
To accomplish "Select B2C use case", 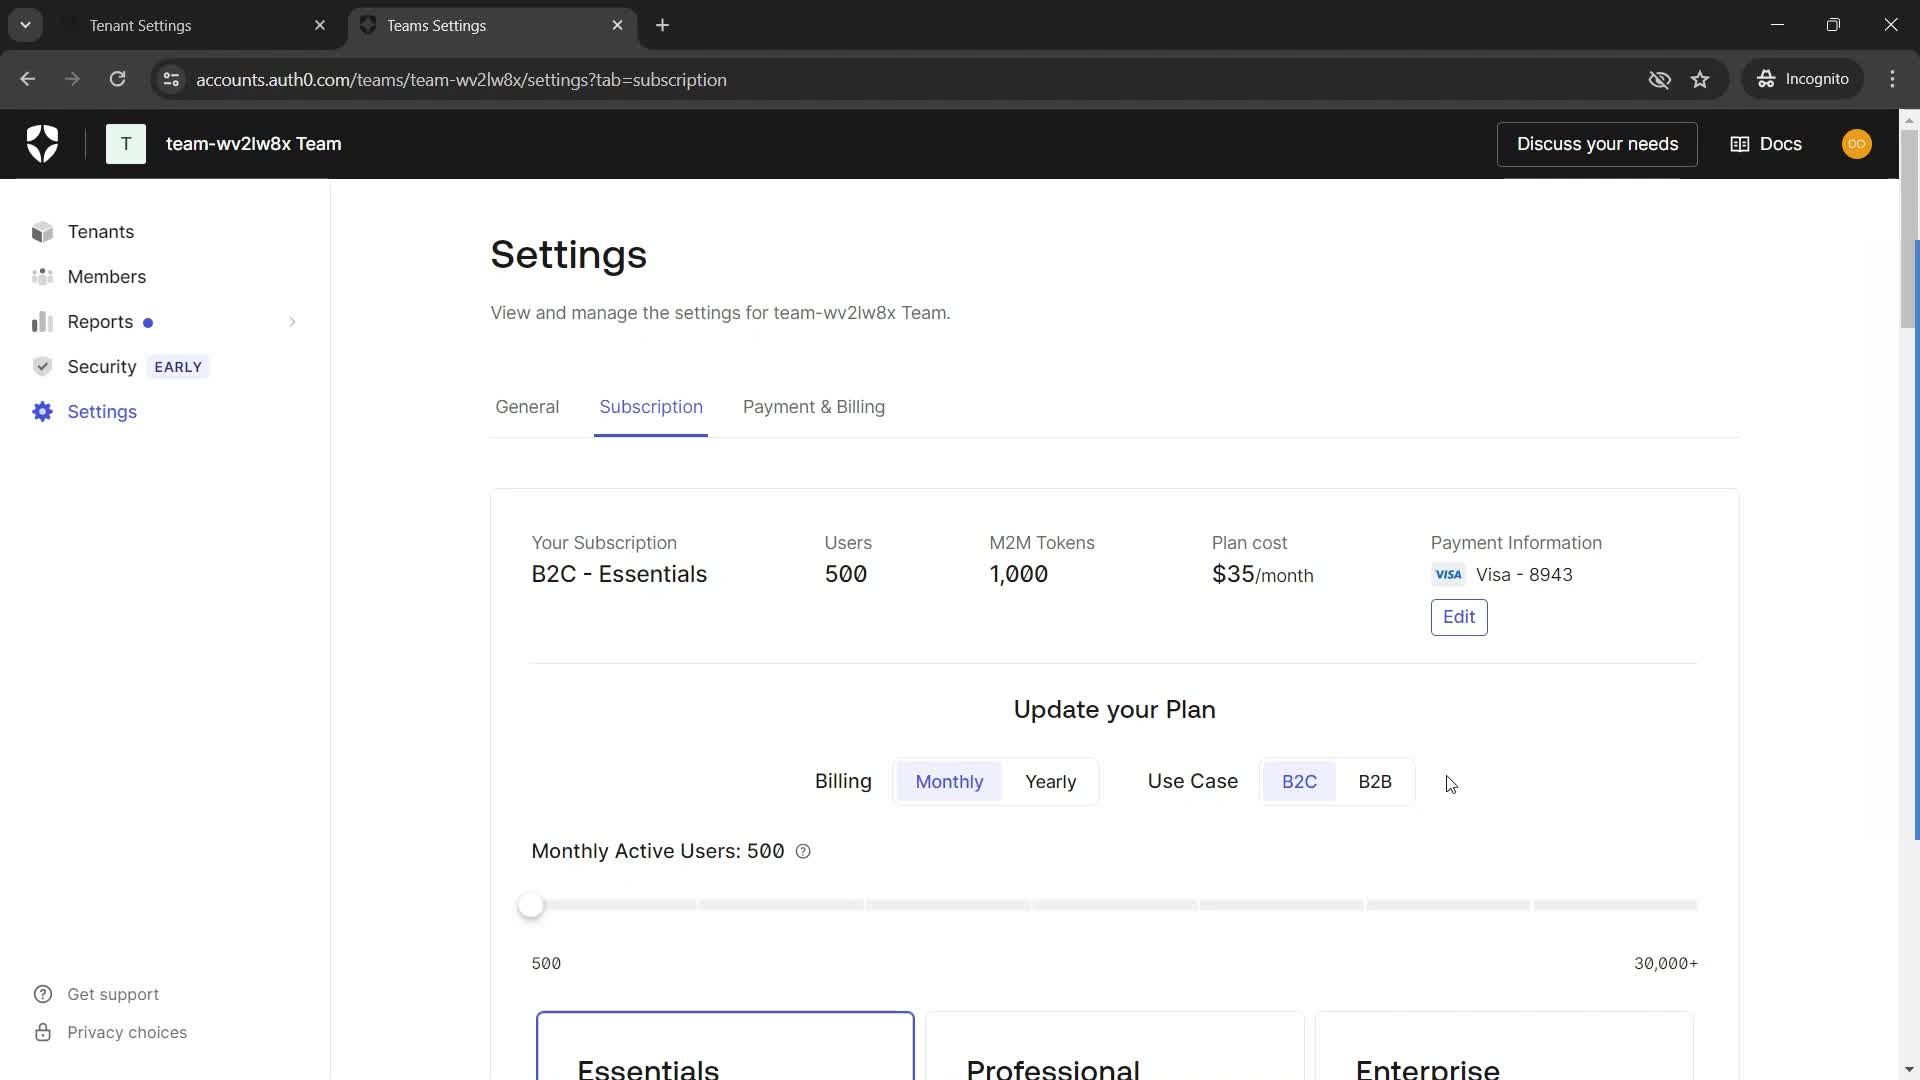I will coord(1299,782).
